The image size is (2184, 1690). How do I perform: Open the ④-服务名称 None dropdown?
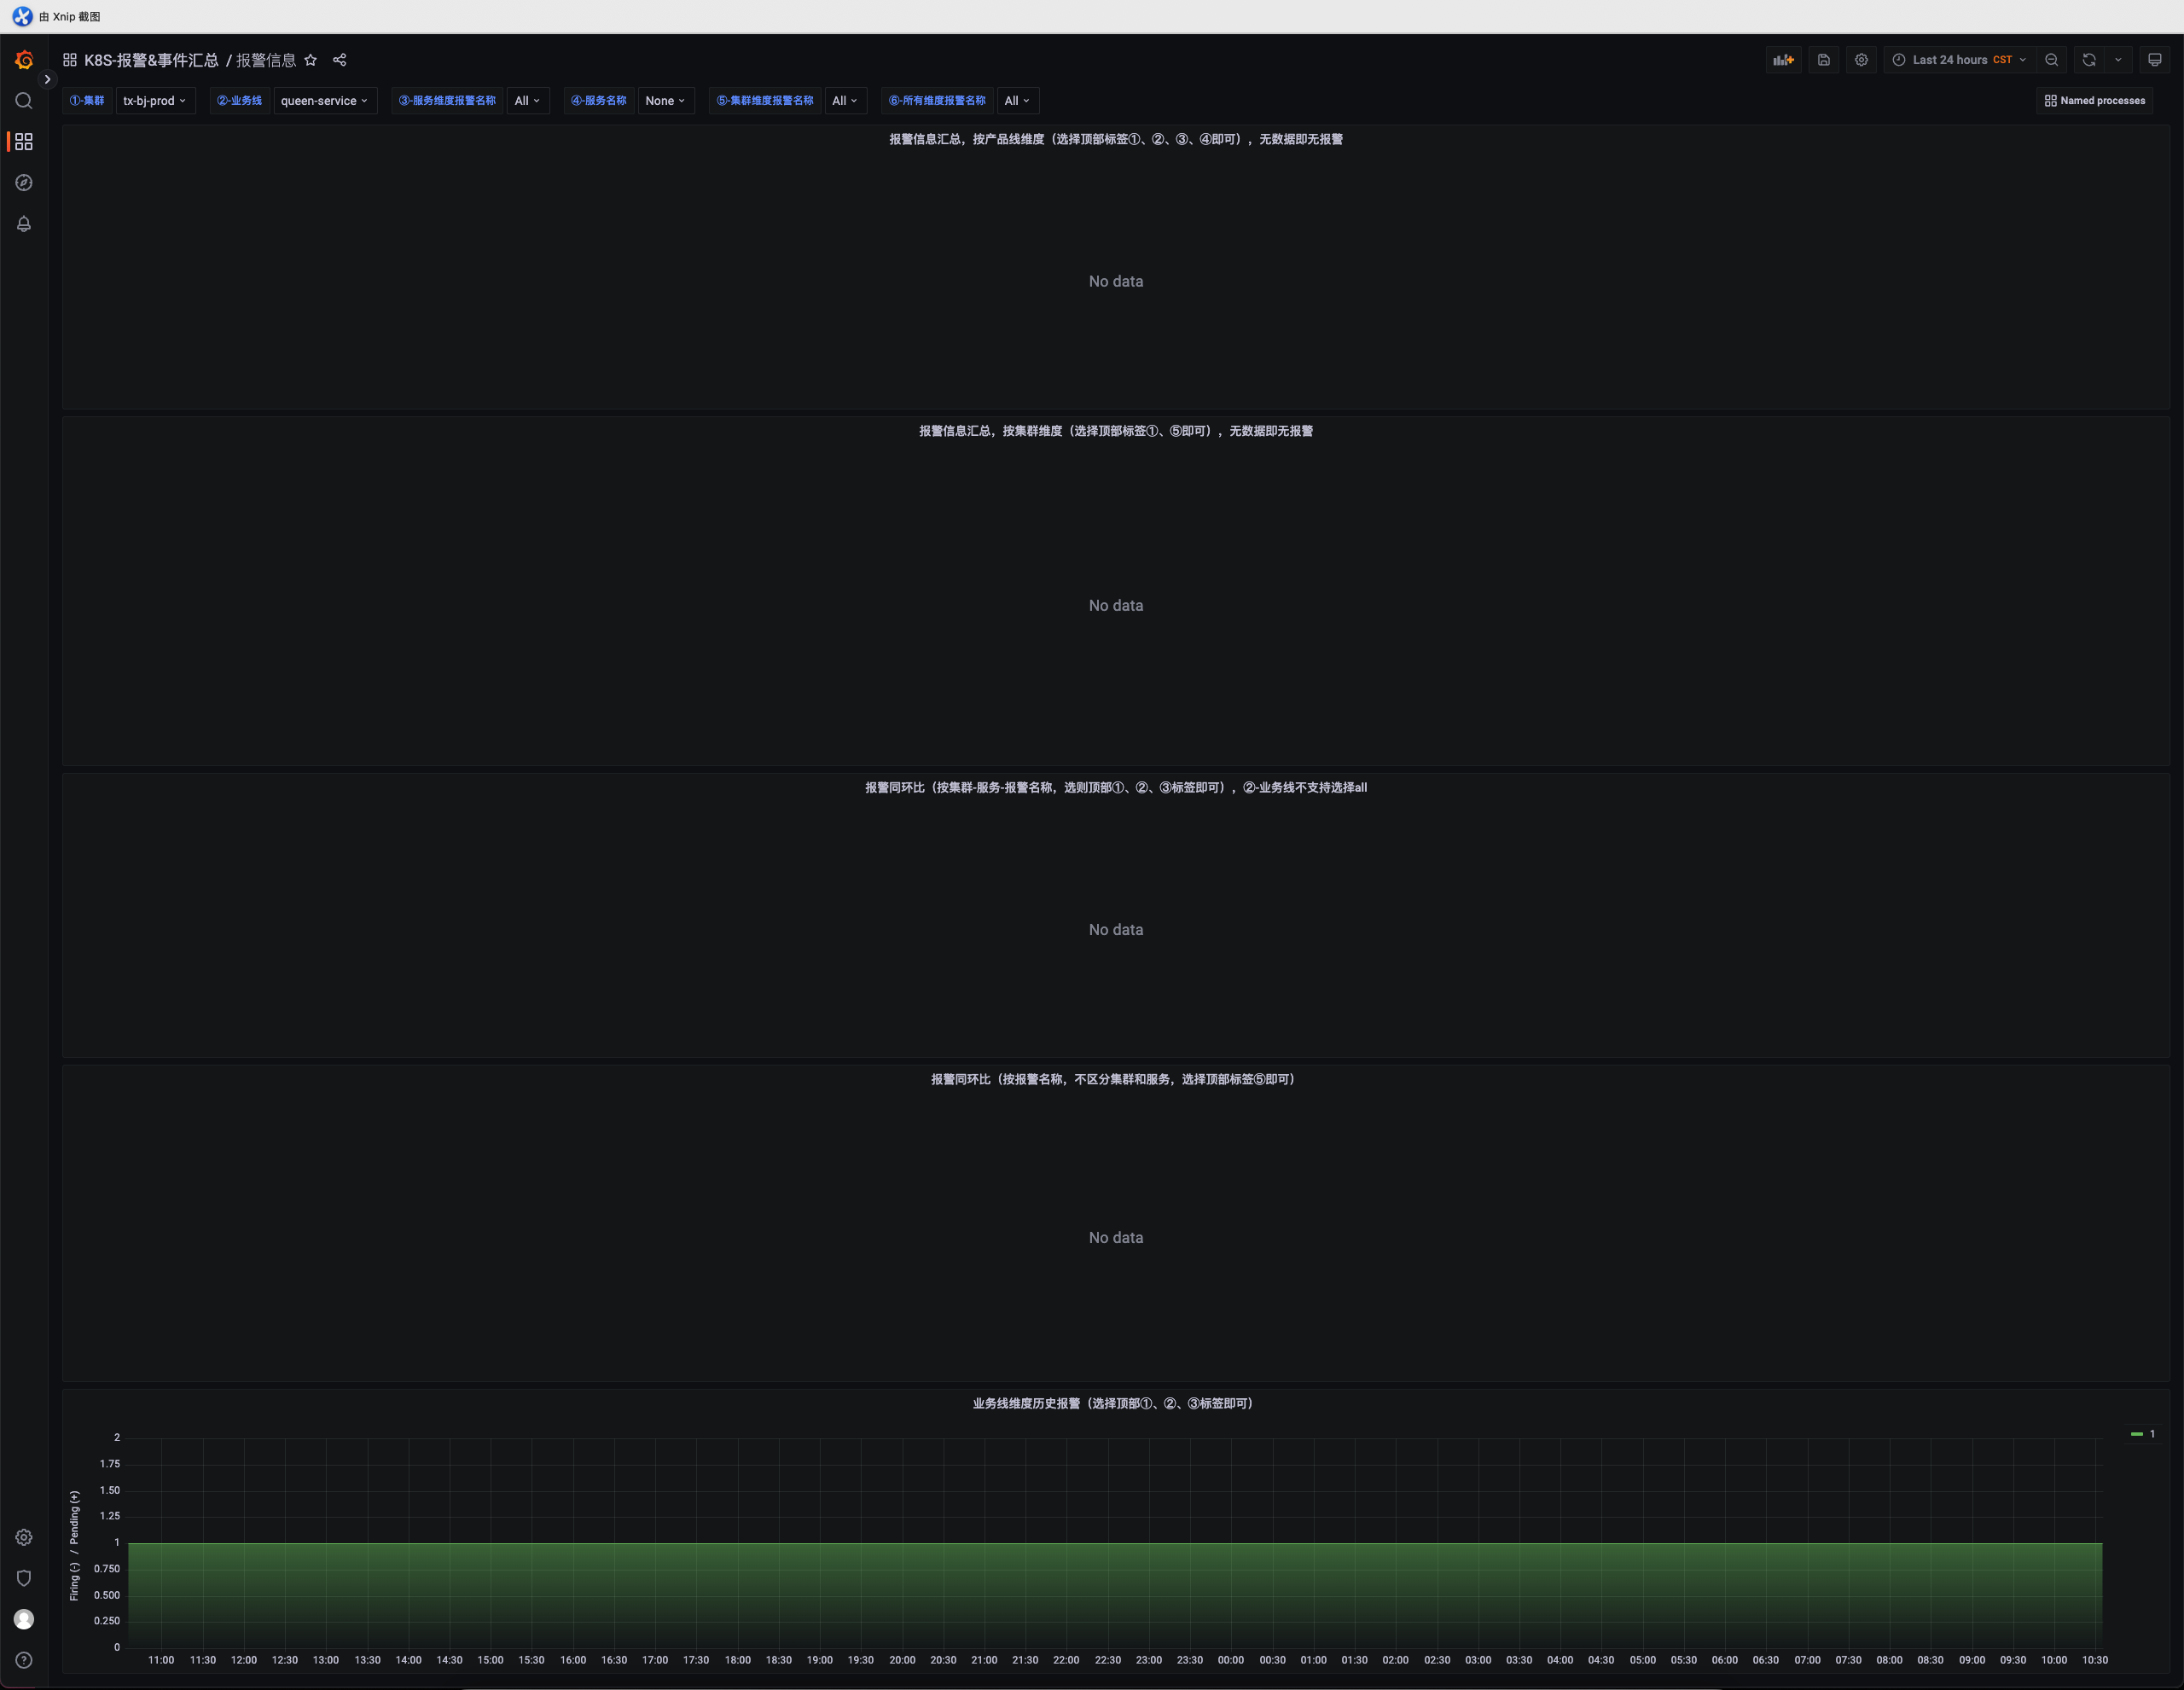point(666,101)
